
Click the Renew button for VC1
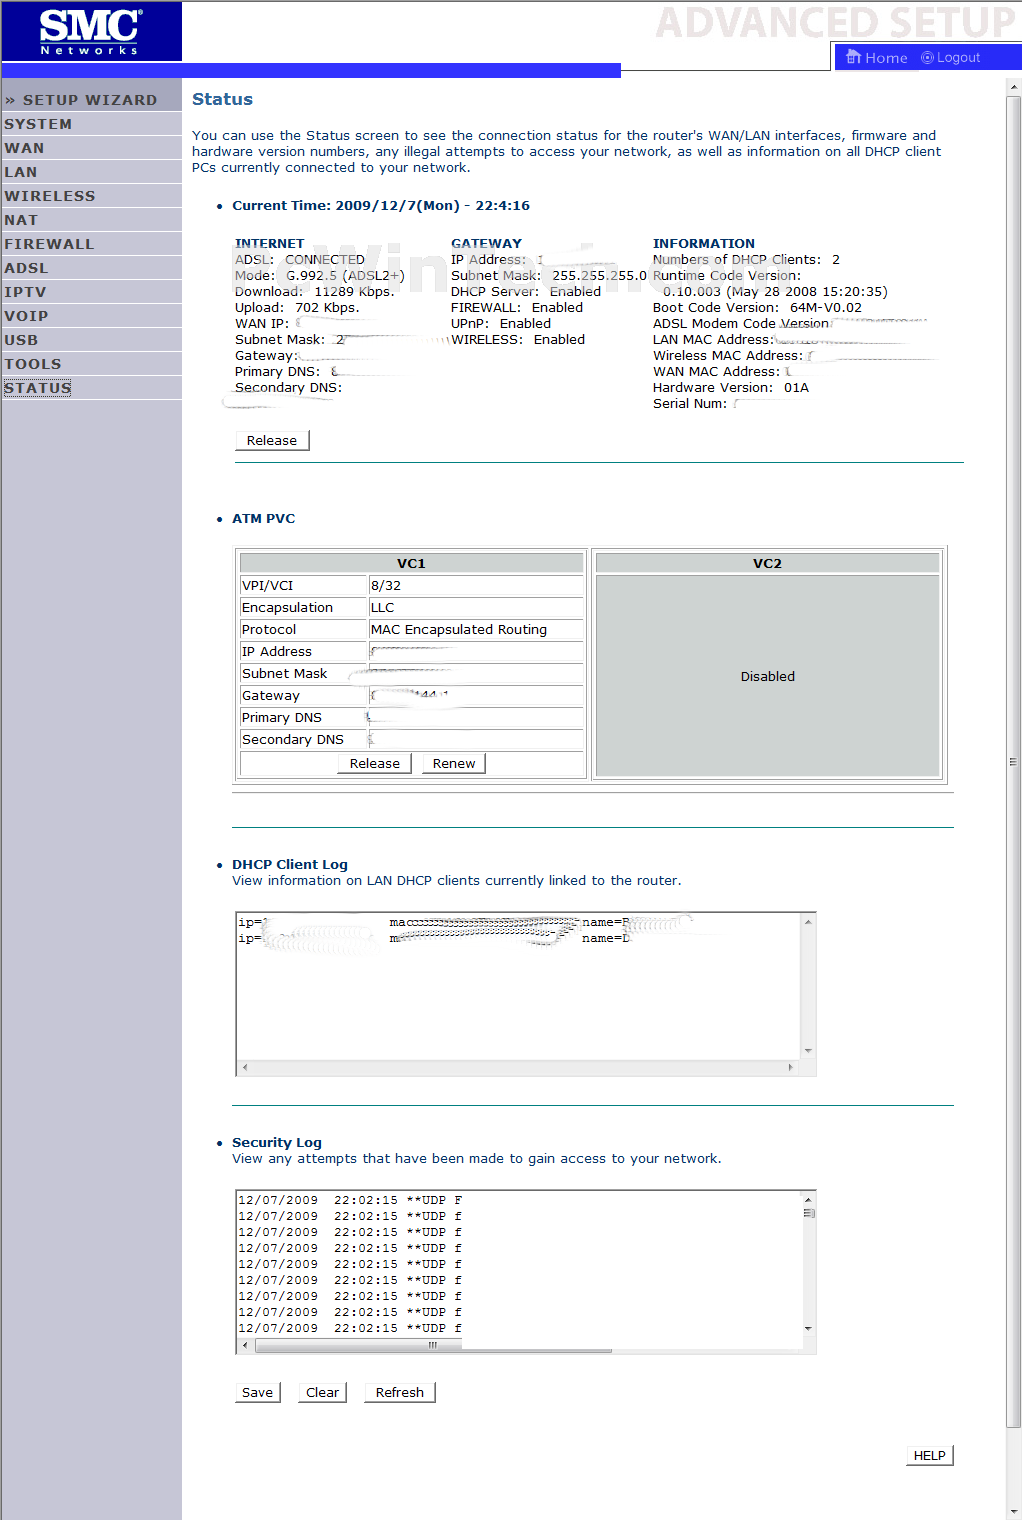pyautogui.click(x=454, y=763)
